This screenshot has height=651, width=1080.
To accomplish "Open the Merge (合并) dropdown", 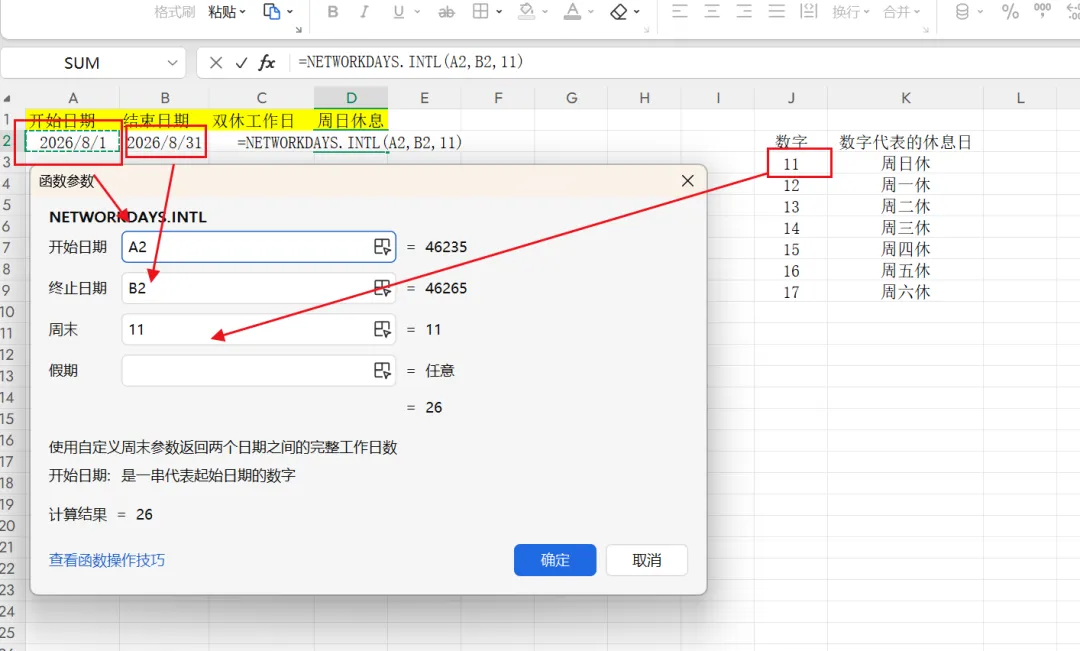I will click(x=902, y=12).
